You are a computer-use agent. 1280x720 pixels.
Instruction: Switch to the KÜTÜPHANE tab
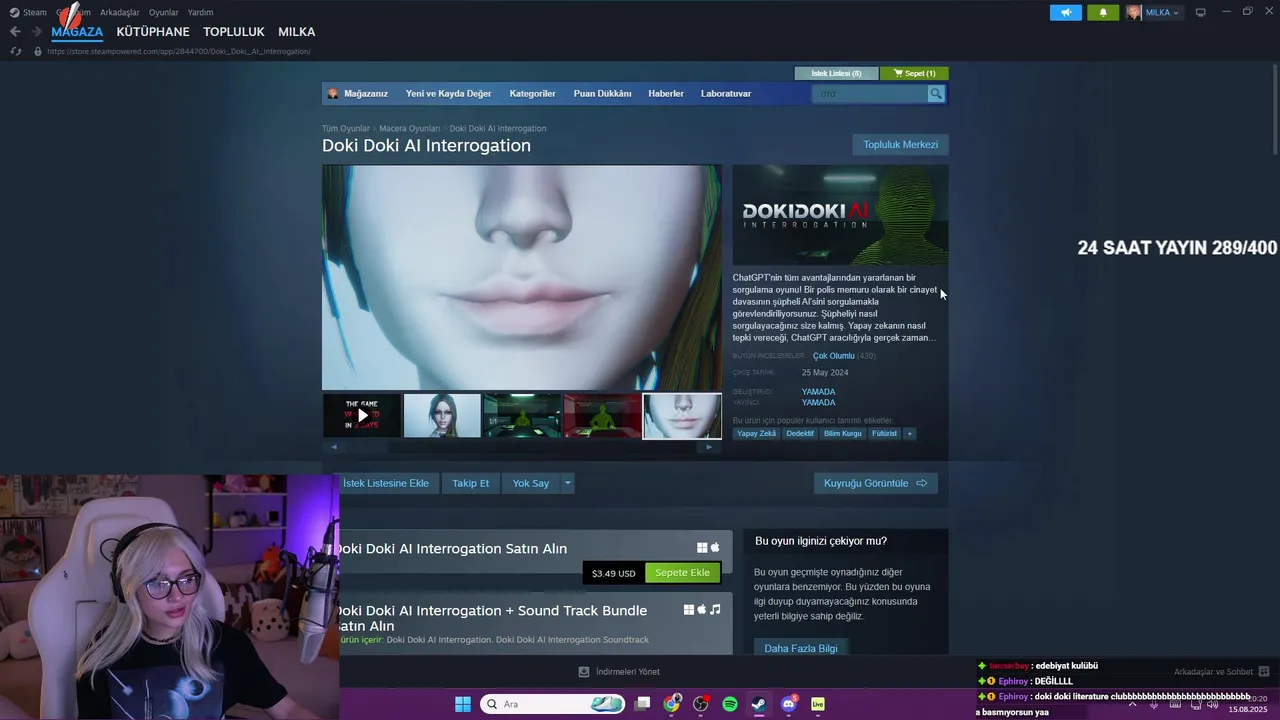153,32
